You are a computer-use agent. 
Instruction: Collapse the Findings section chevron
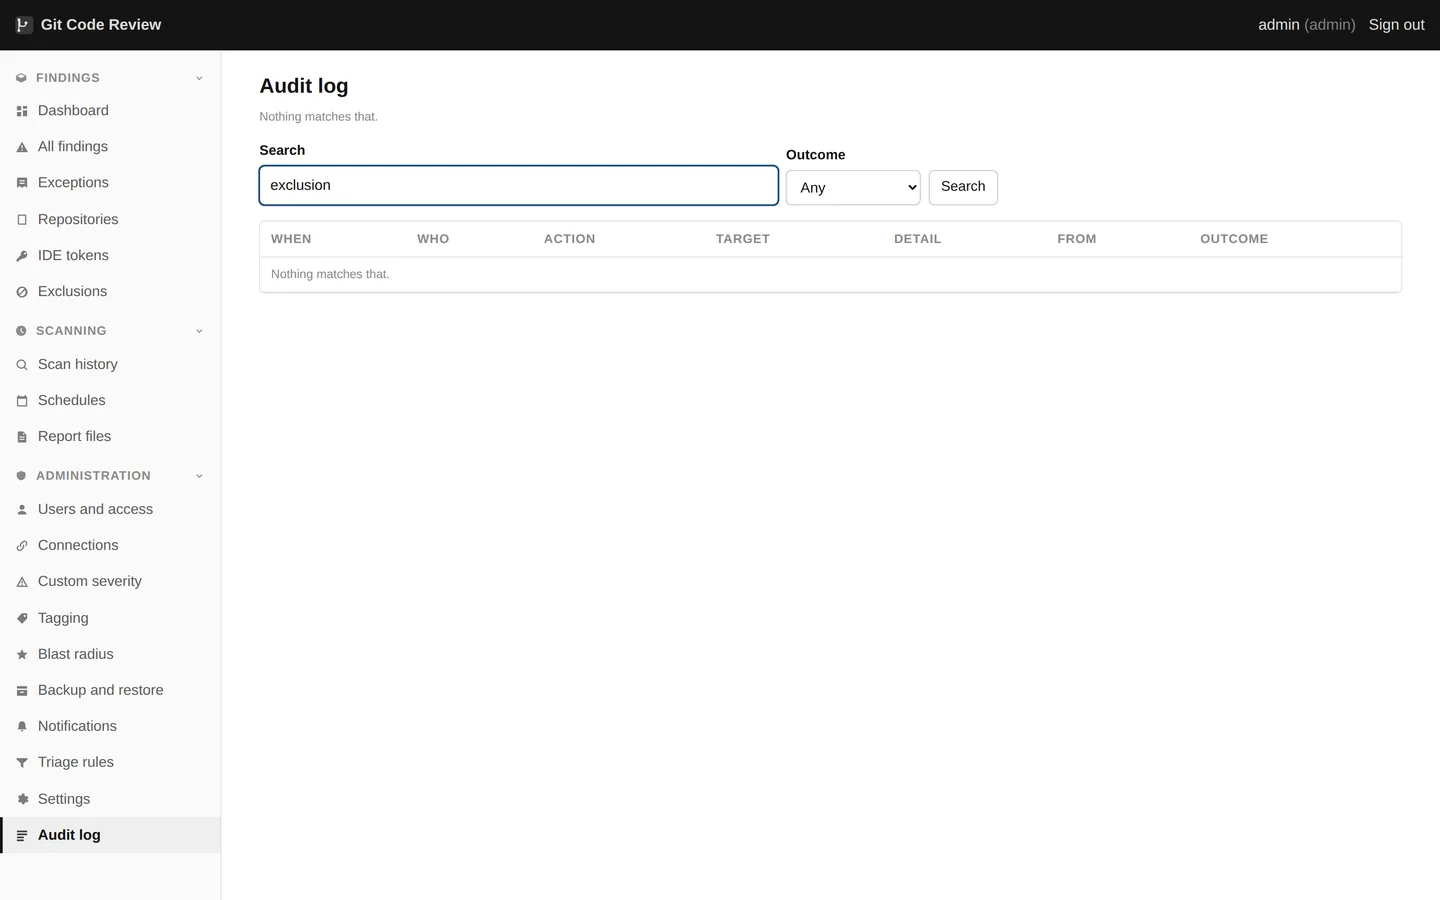199,78
